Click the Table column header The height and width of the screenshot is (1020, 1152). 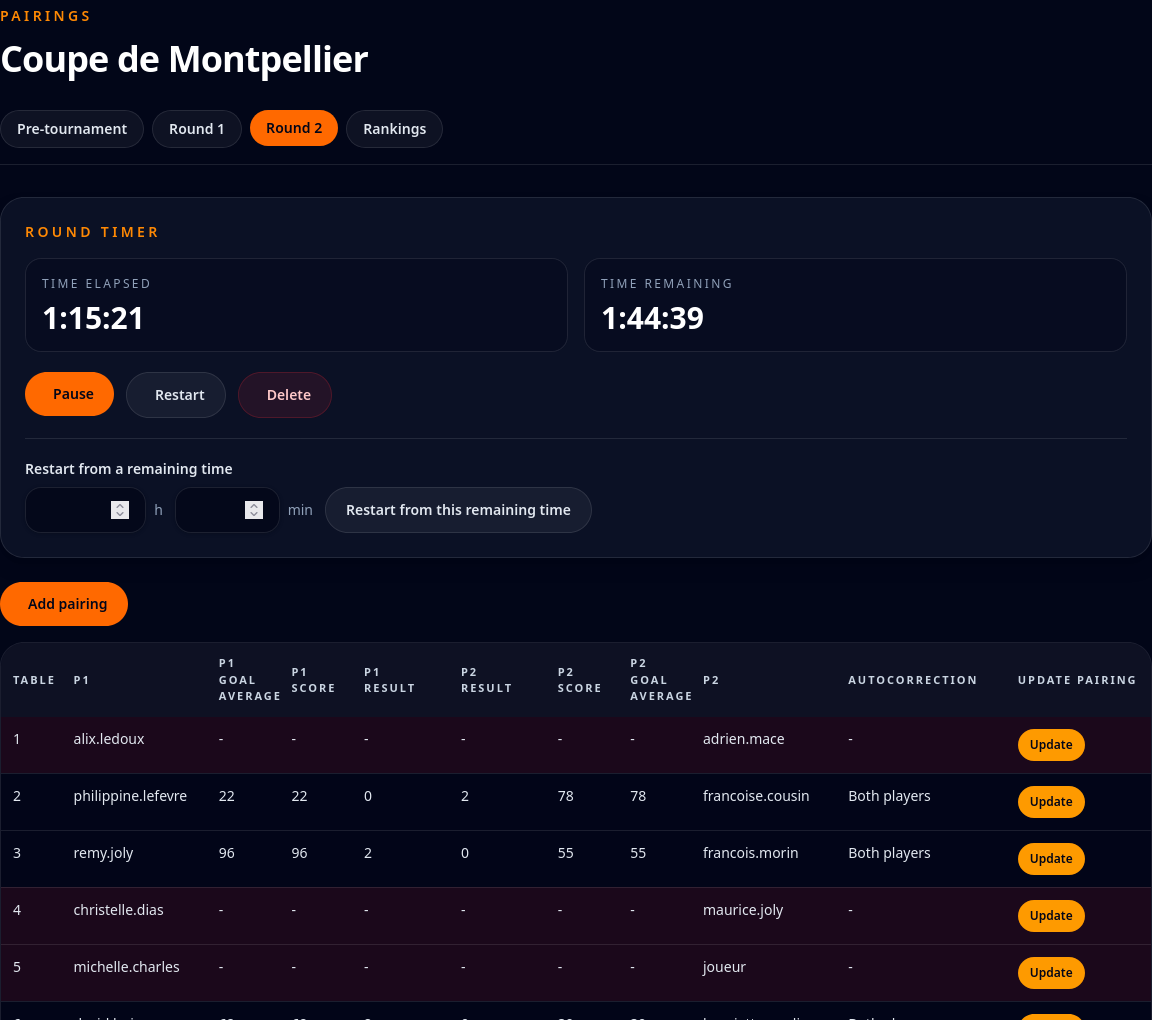34,680
